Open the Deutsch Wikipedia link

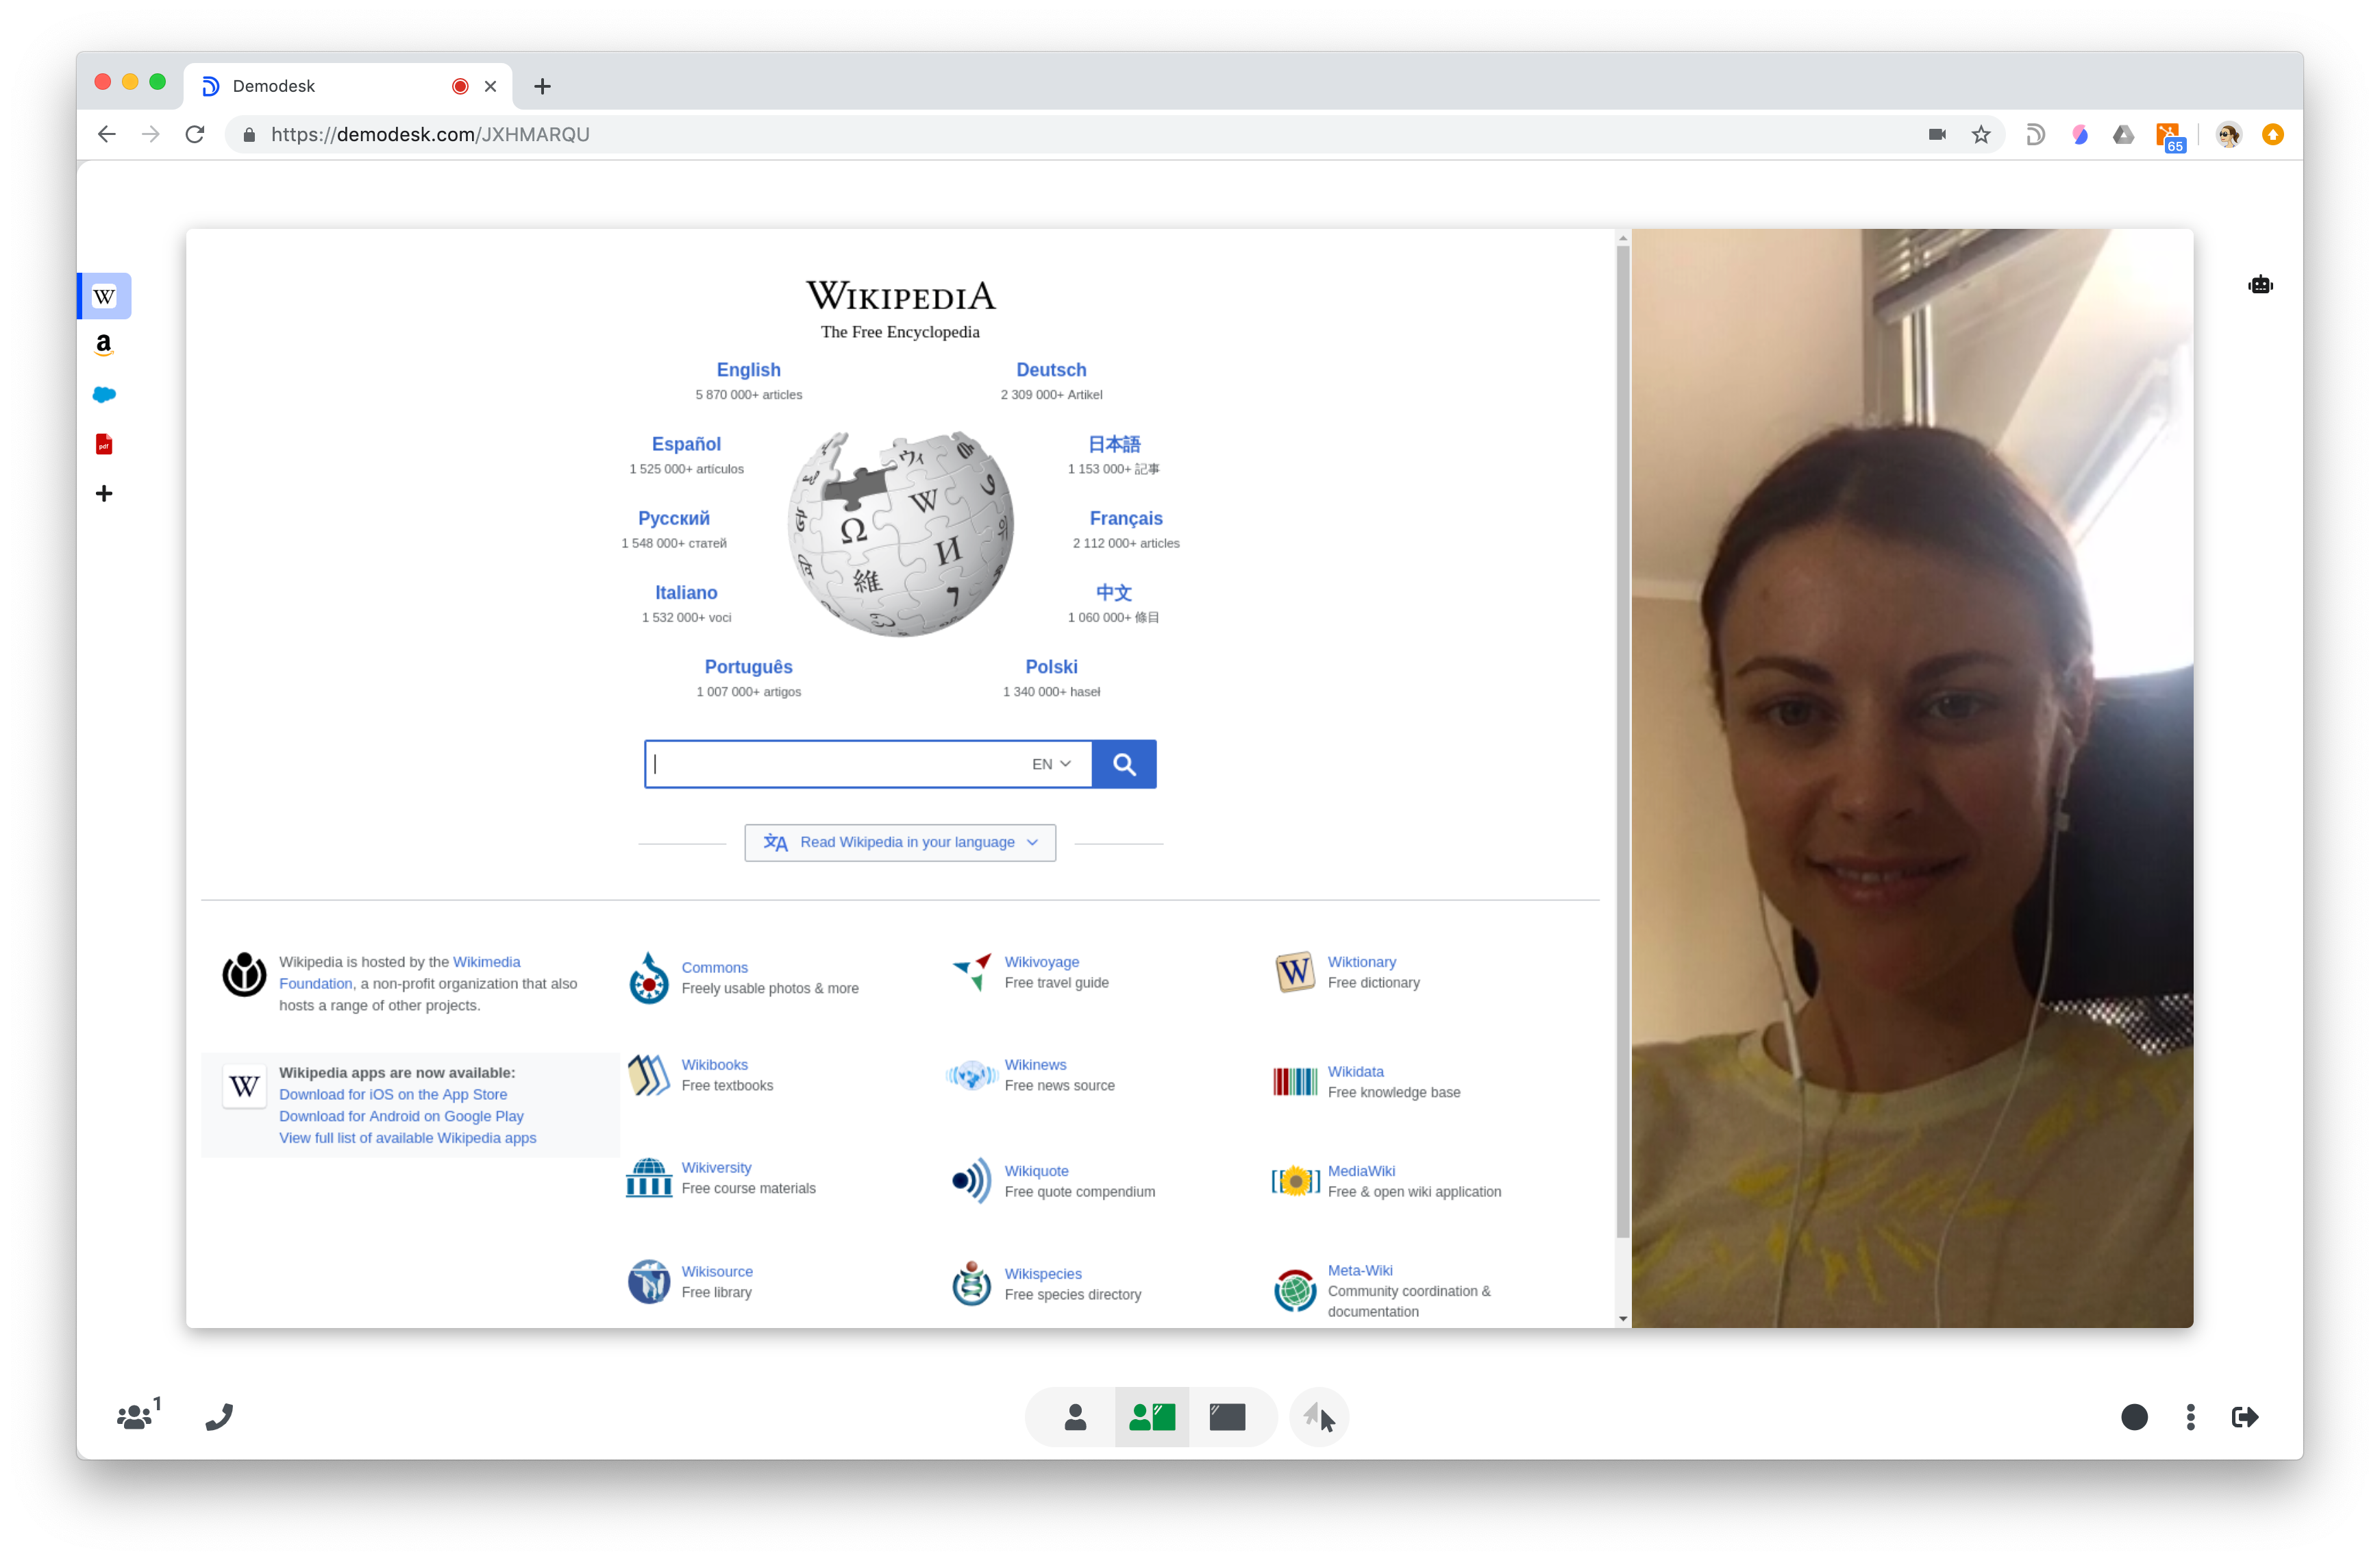1051,370
